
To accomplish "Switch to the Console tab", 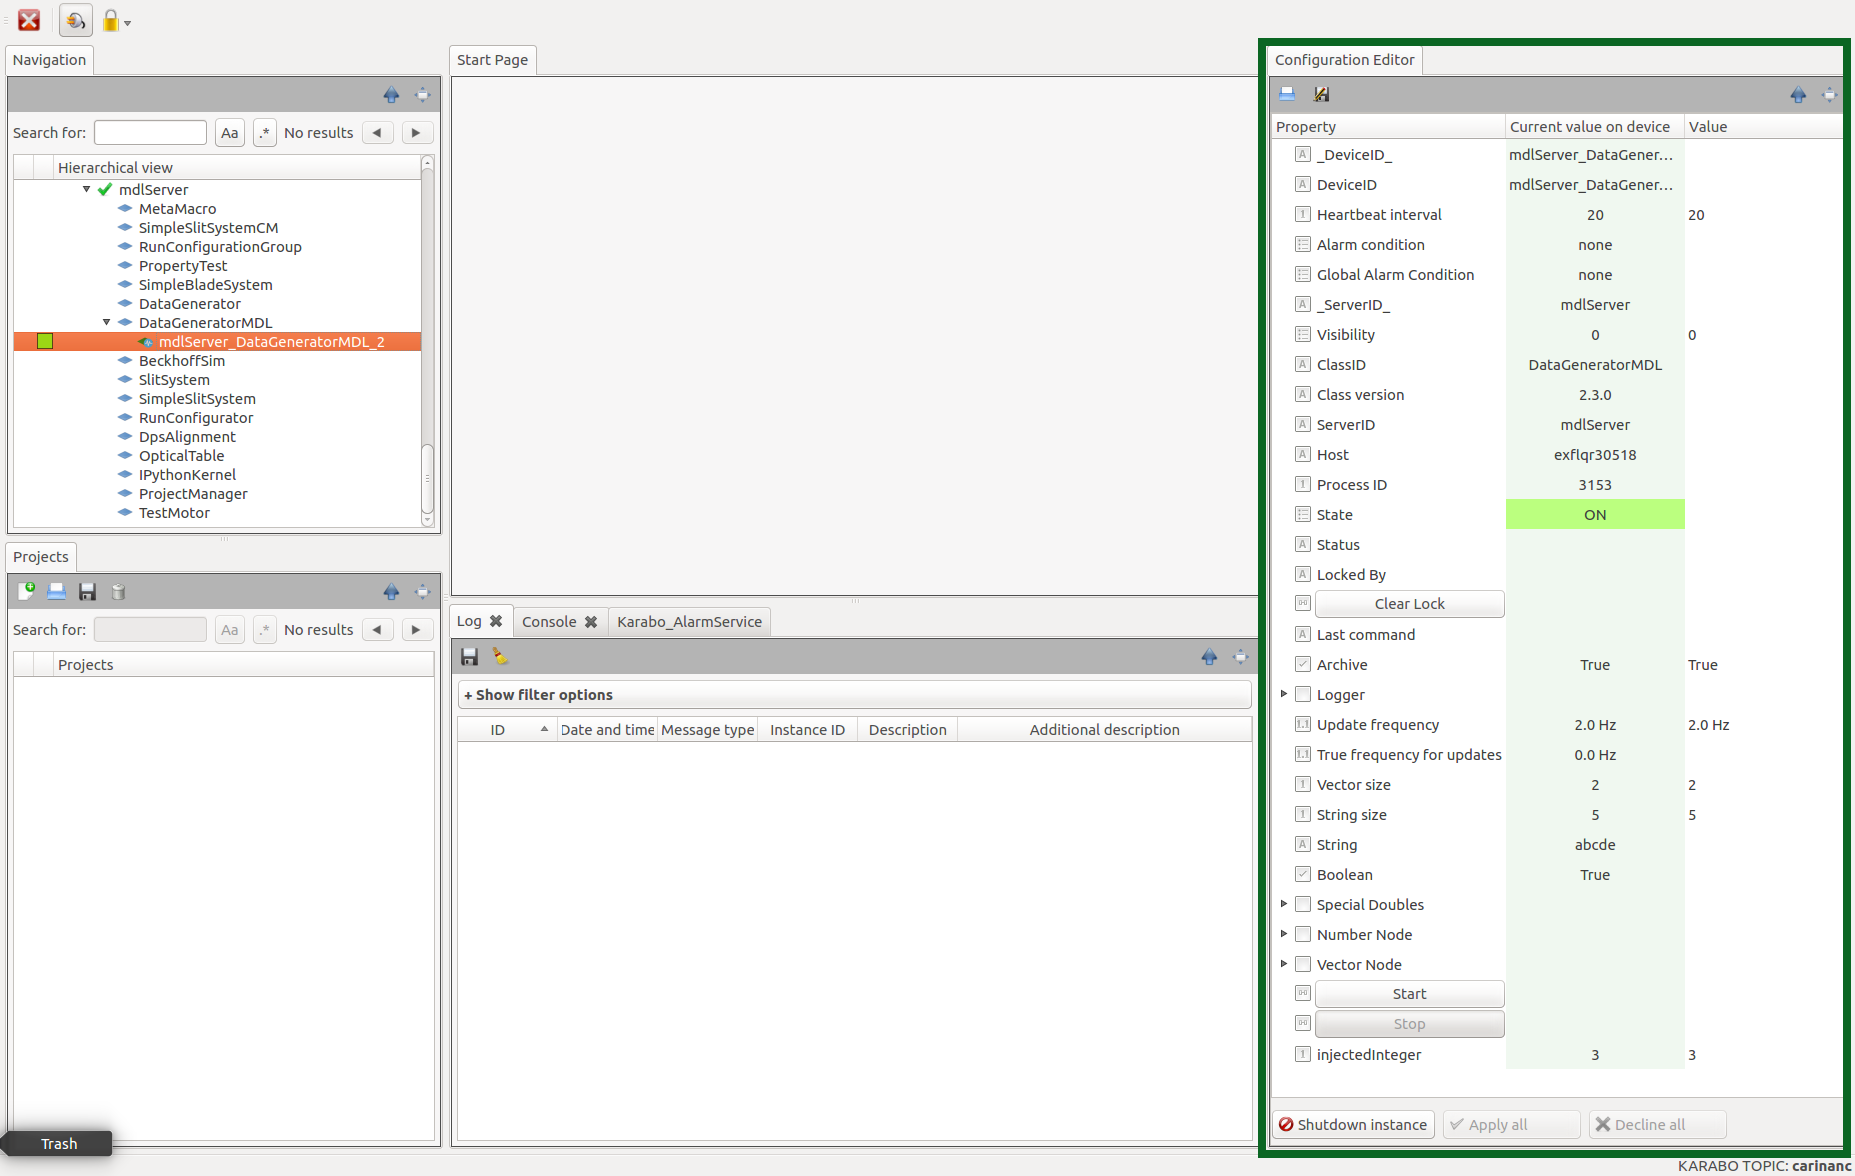I will (549, 622).
